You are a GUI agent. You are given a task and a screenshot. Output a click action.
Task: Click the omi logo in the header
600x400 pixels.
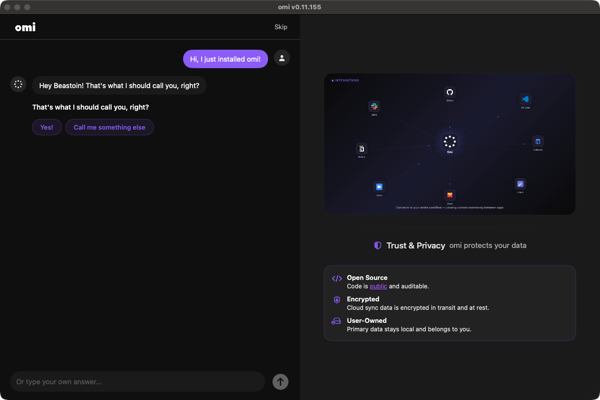[25, 27]
